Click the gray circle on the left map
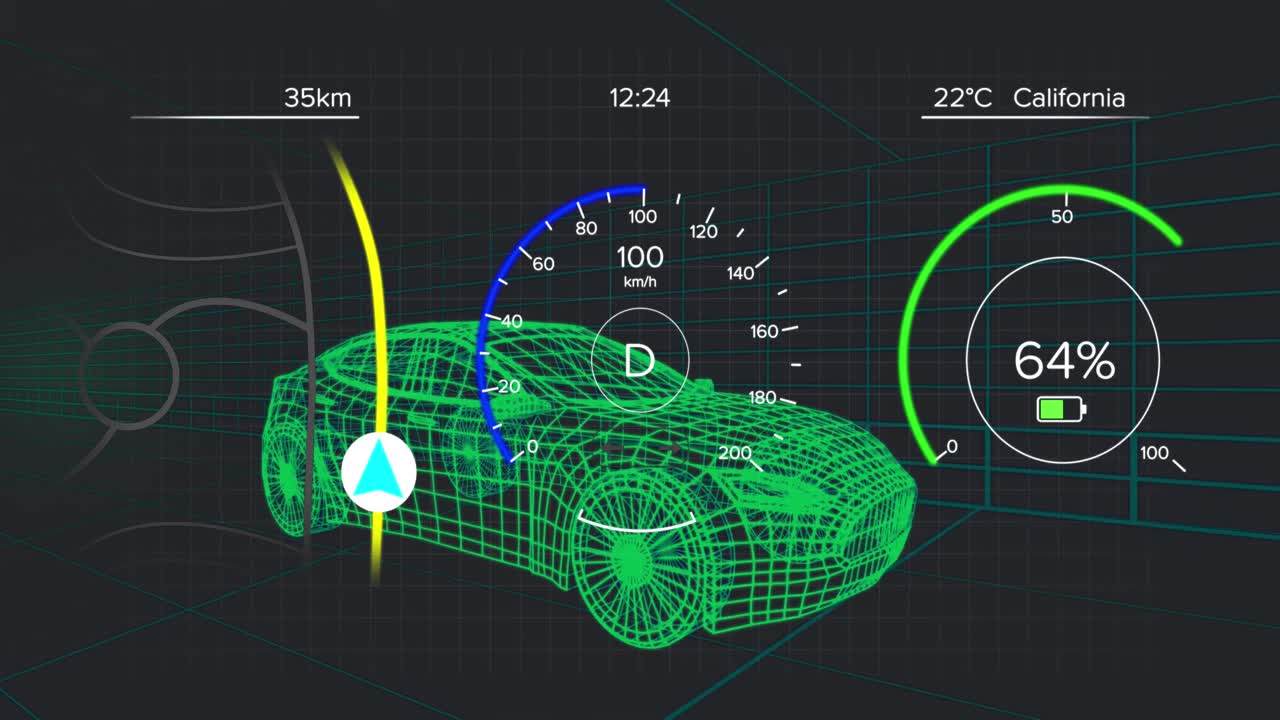1280x720 pixels. tap(128, 373)
